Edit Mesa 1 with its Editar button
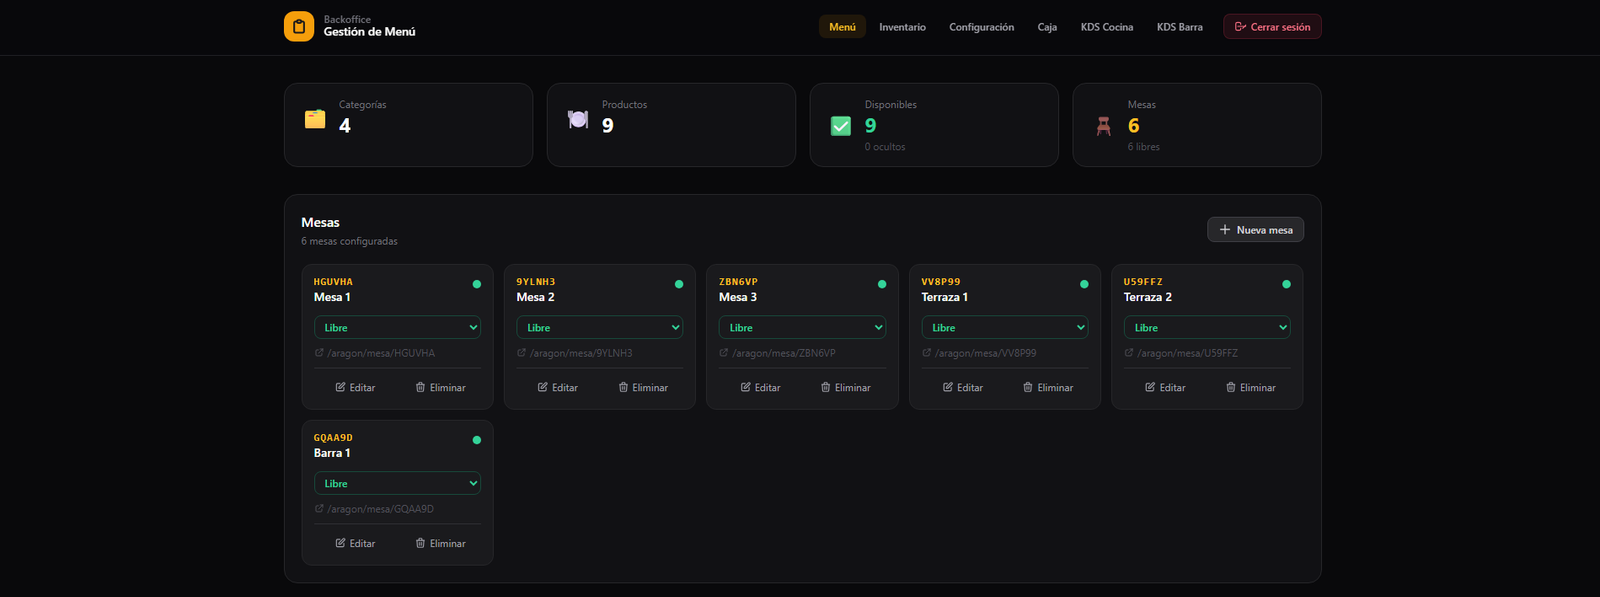Screen dimensions: 1600x597 tap(355, 388)
